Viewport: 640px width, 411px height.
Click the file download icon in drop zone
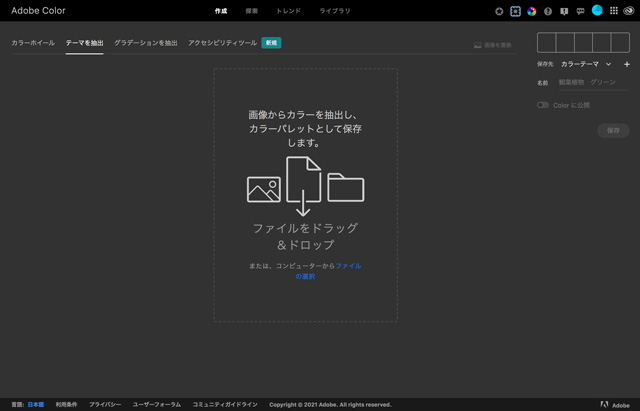(303, 186)
